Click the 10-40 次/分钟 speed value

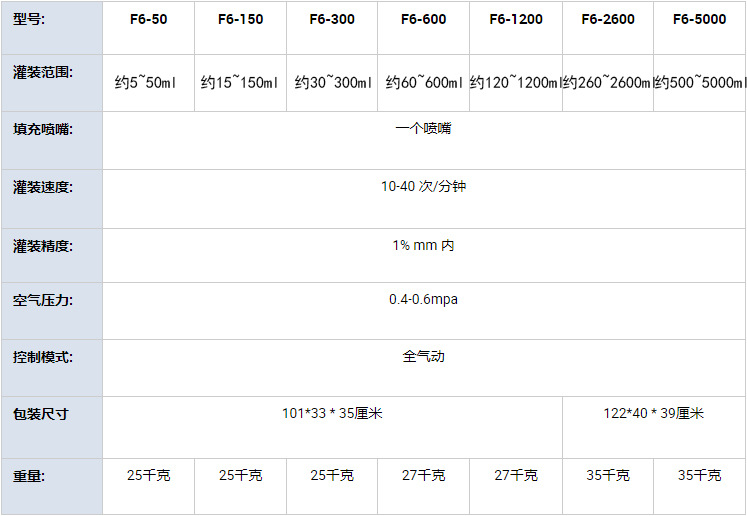point(423,186)
